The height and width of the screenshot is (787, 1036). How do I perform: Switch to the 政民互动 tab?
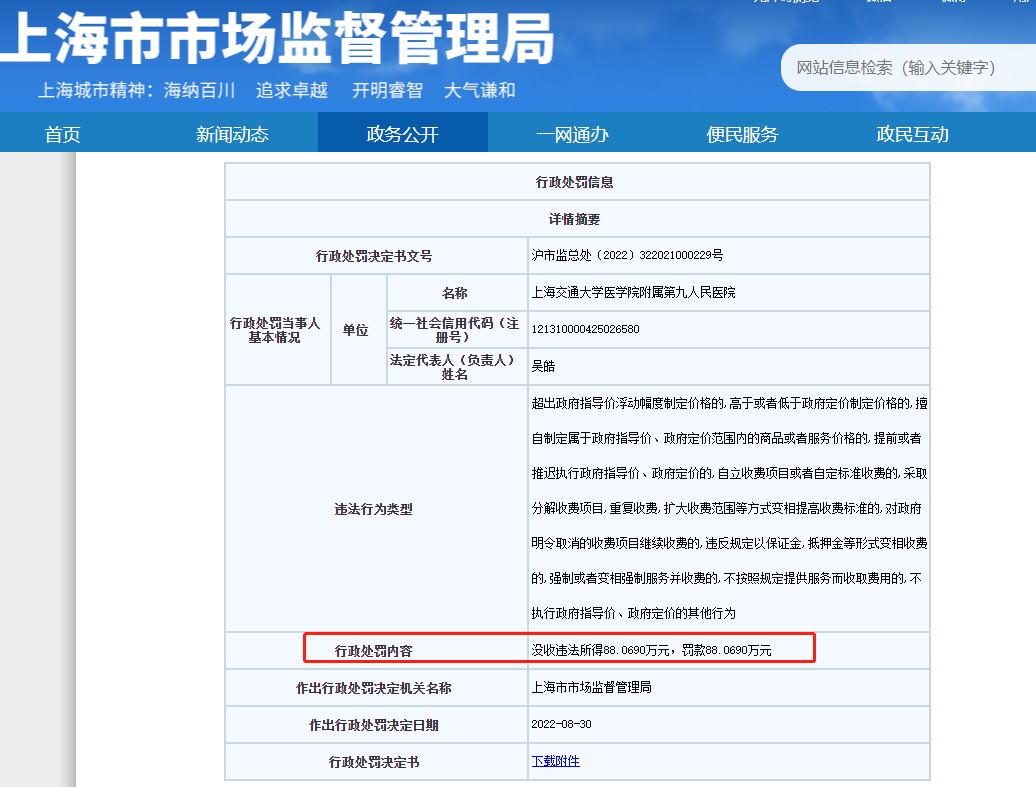coord(912,134)
